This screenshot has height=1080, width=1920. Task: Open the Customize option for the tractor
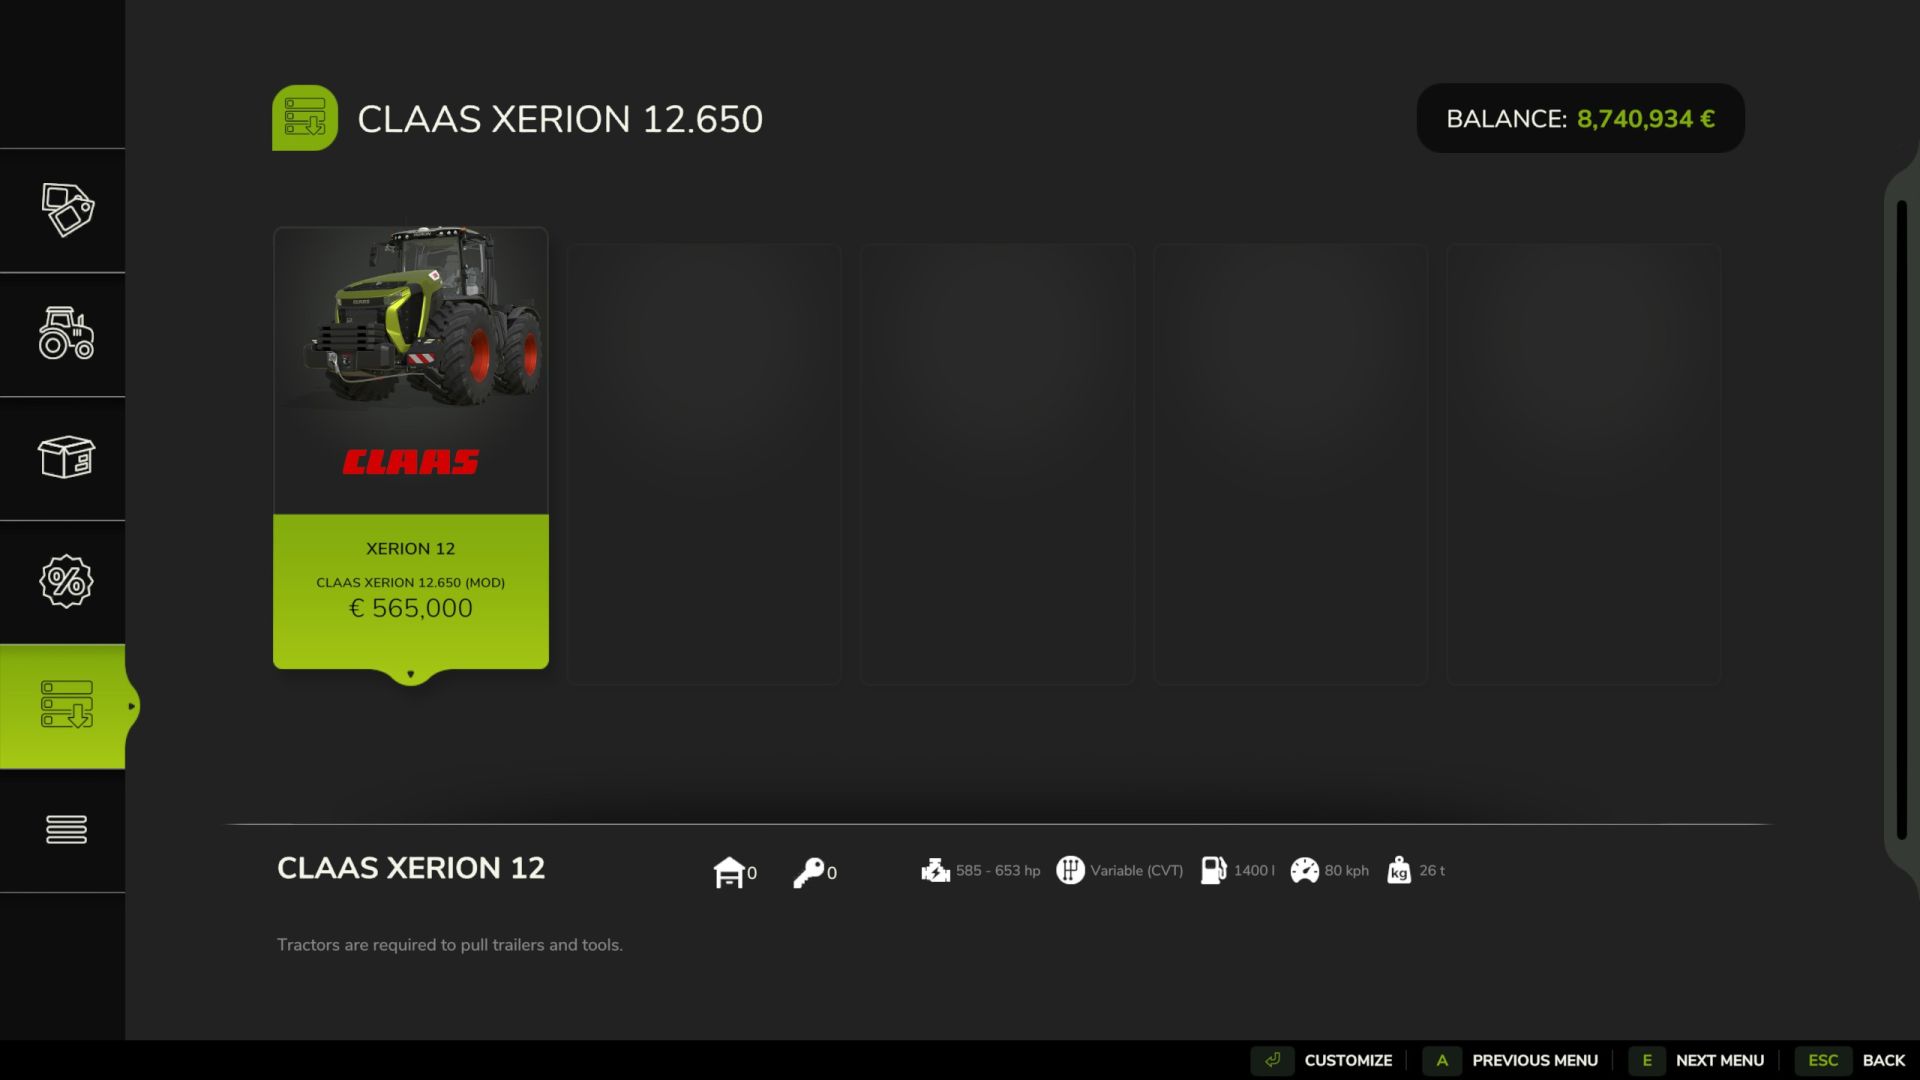pyautogui.click(x=1348, y=1060)
